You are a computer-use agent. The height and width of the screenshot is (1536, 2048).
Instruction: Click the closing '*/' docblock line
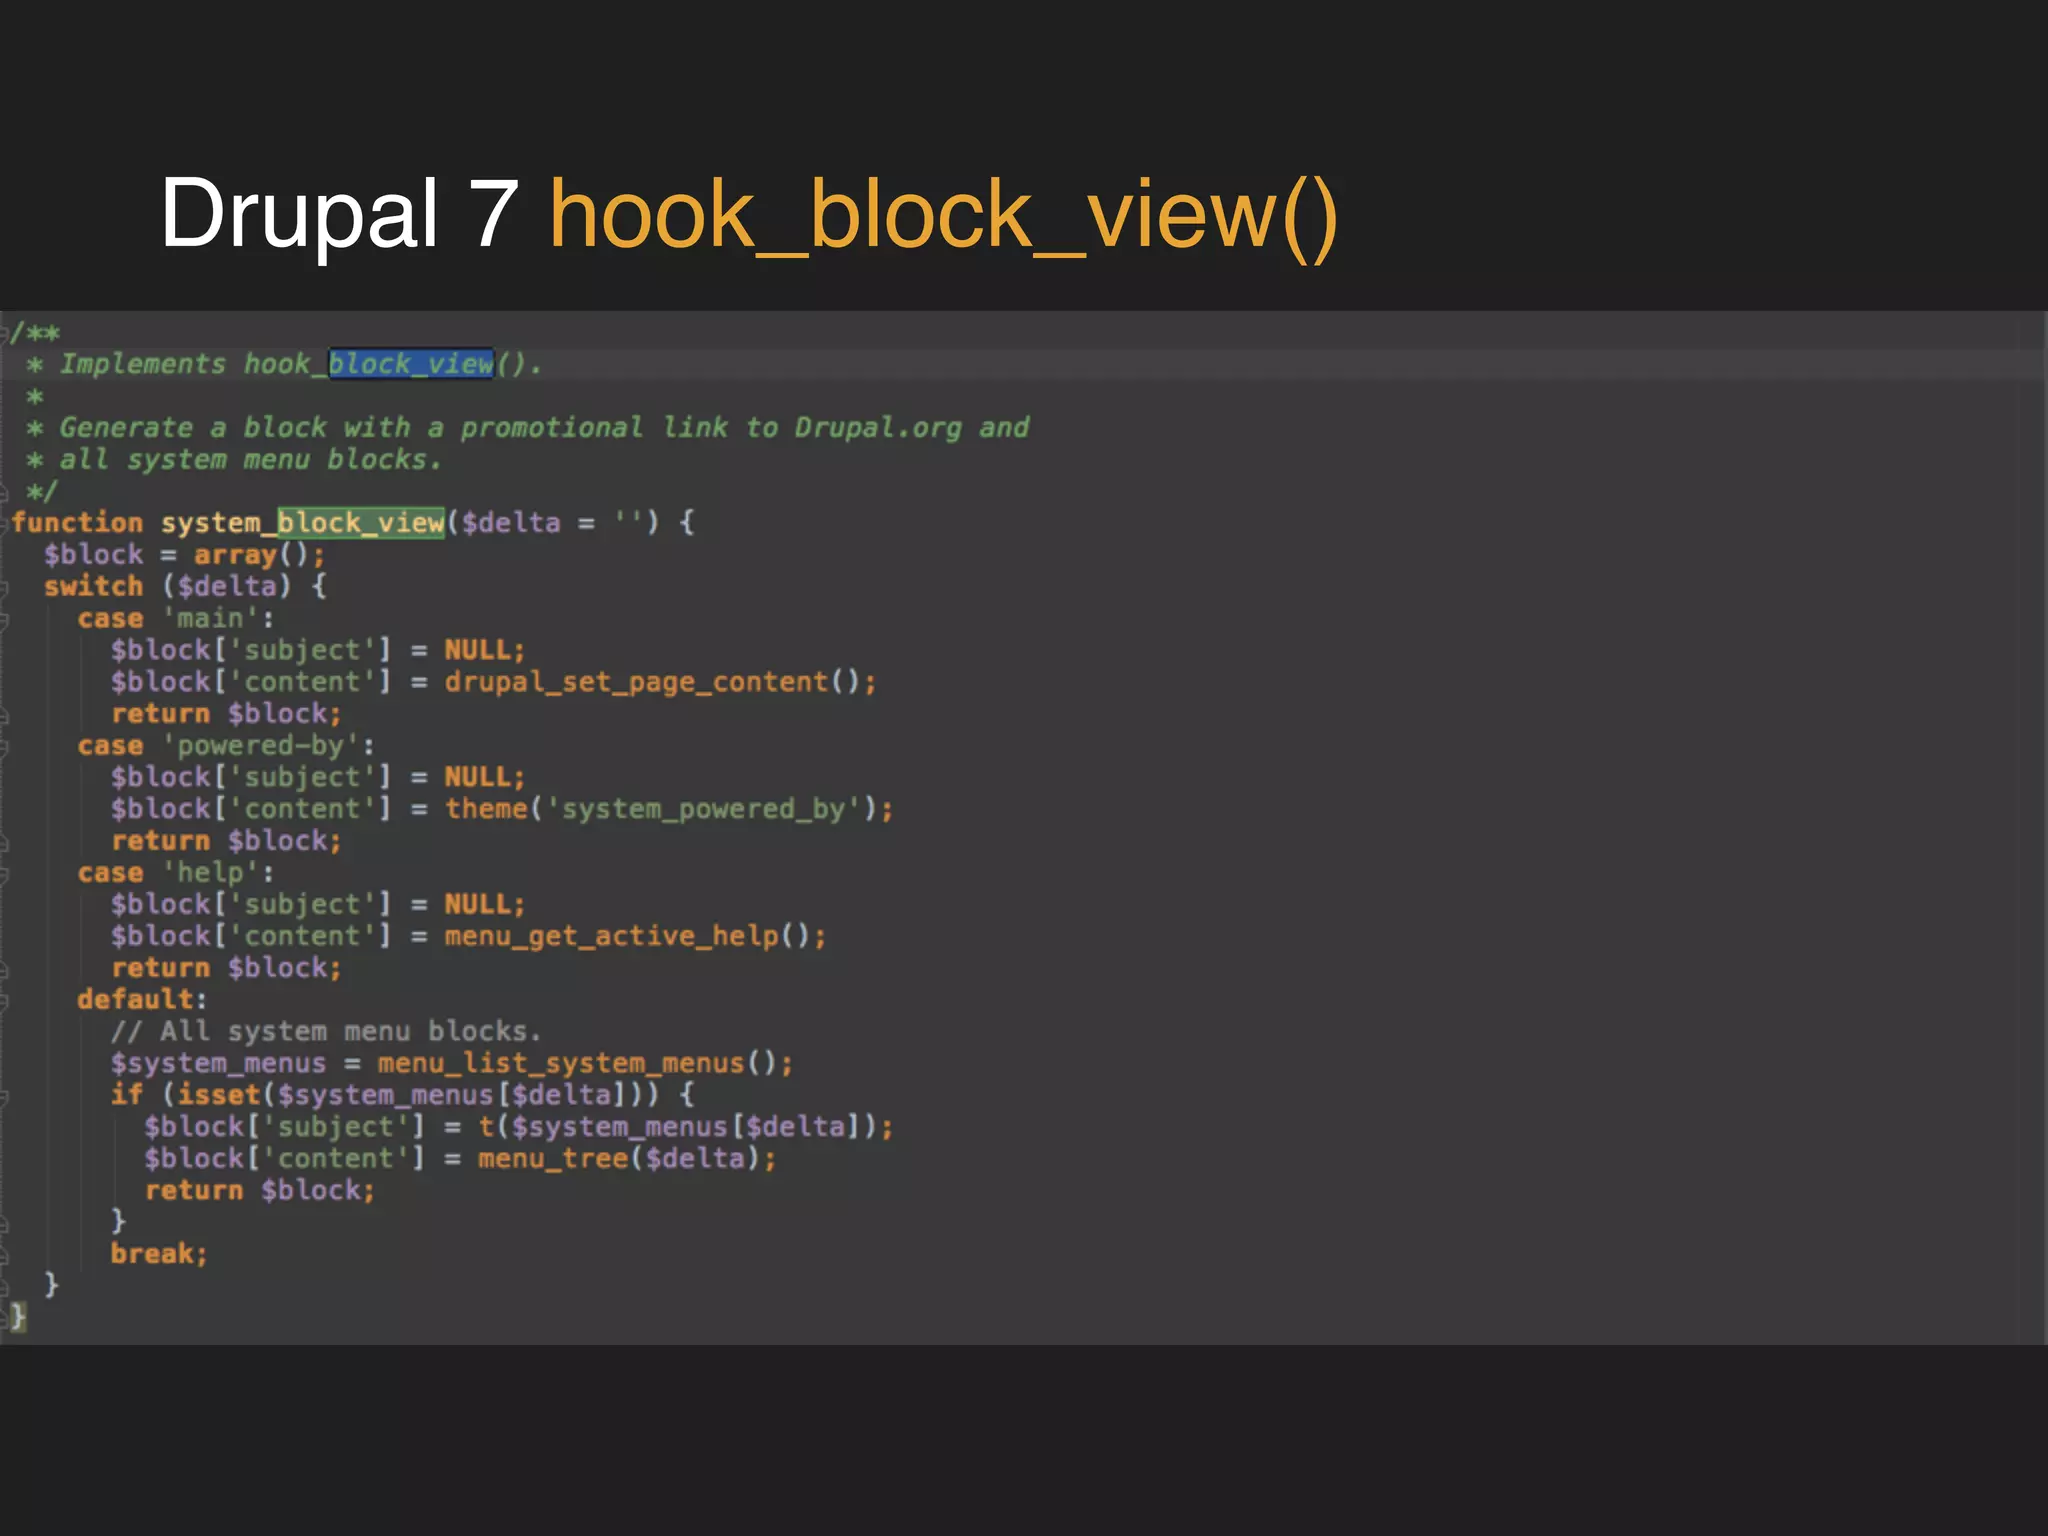click(x=42, y=491)
